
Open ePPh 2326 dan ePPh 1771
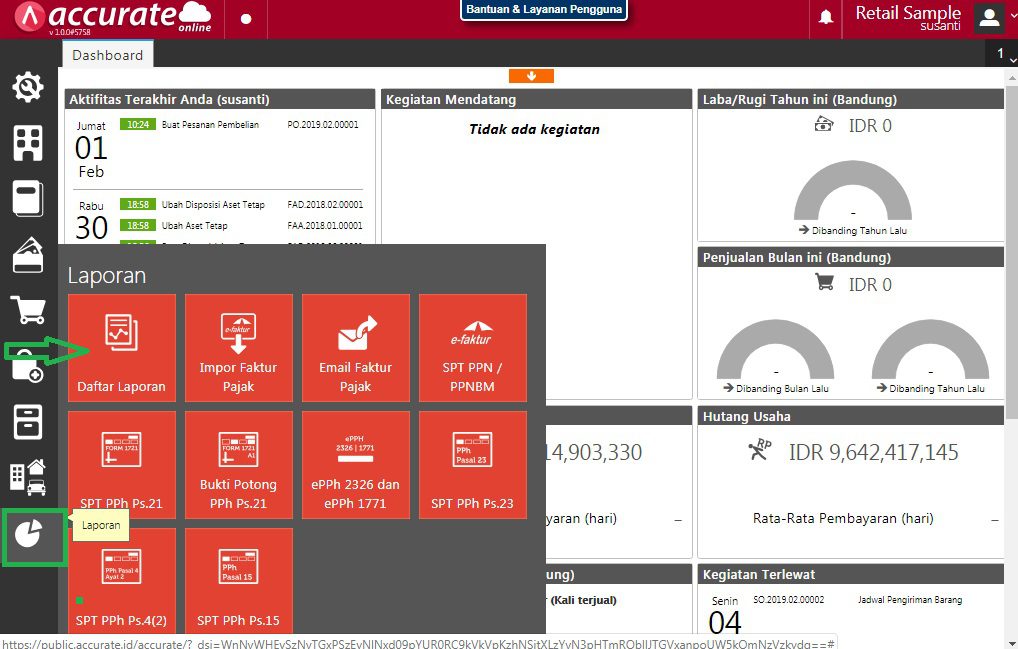[355, 464]
